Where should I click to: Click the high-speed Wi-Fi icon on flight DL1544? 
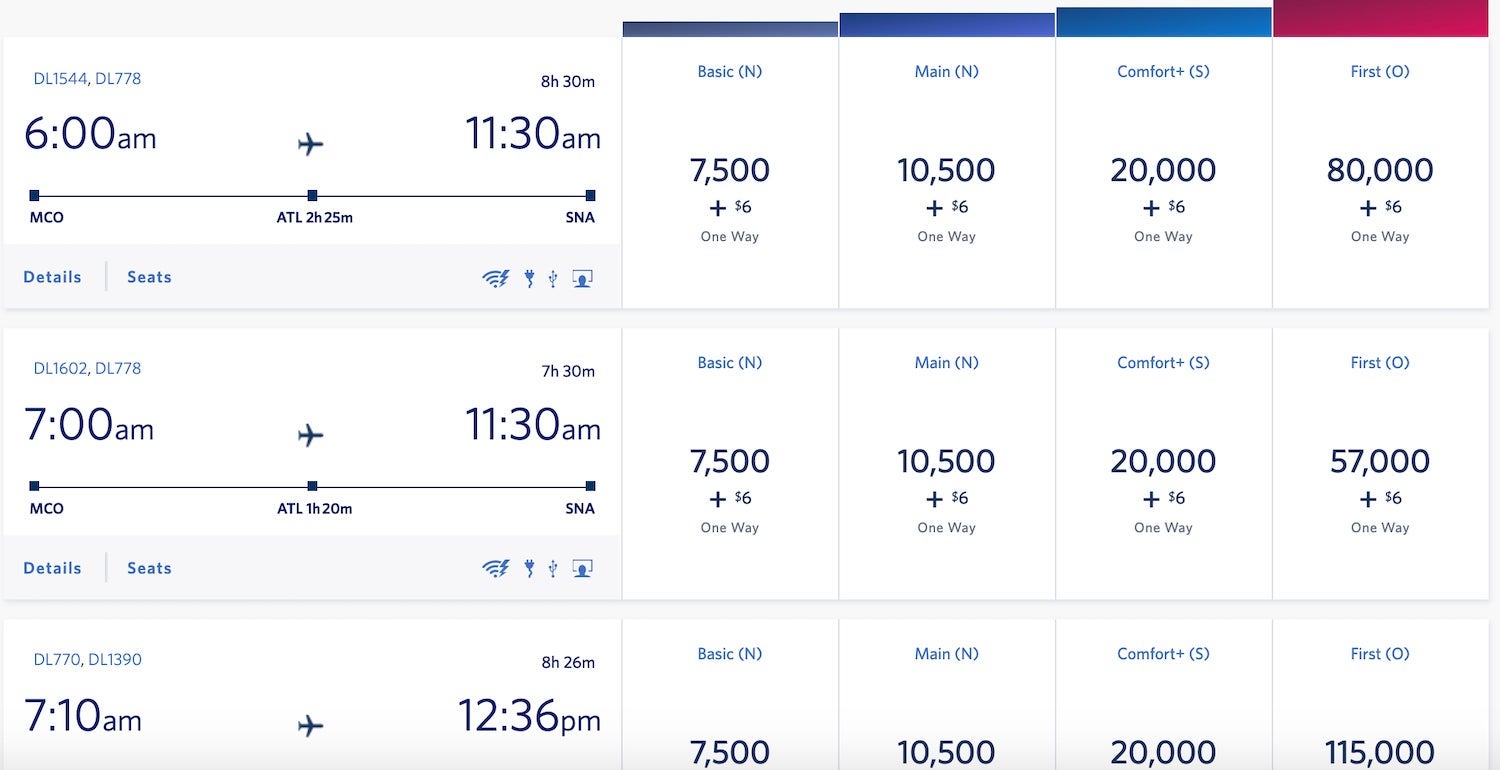[x=497, y=277]
